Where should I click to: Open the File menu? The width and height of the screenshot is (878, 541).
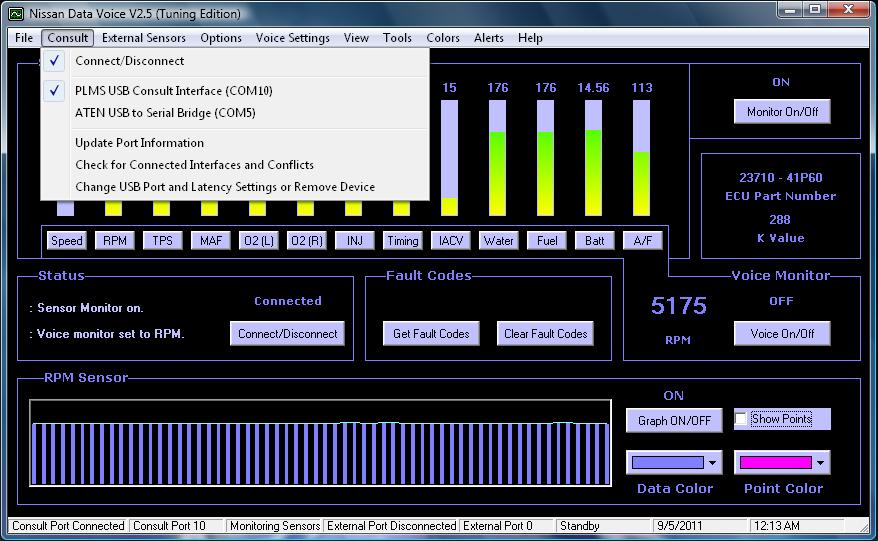(x=24, y=38)
